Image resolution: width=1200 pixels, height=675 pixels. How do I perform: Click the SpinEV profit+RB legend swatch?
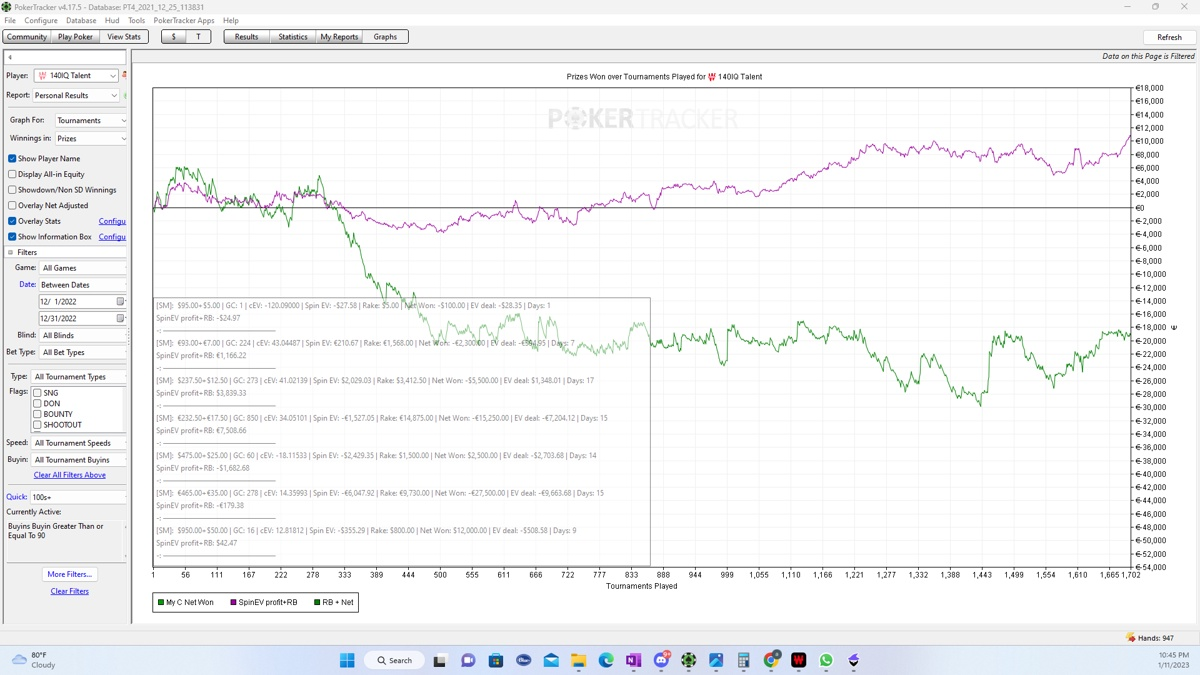click(234, 602)
